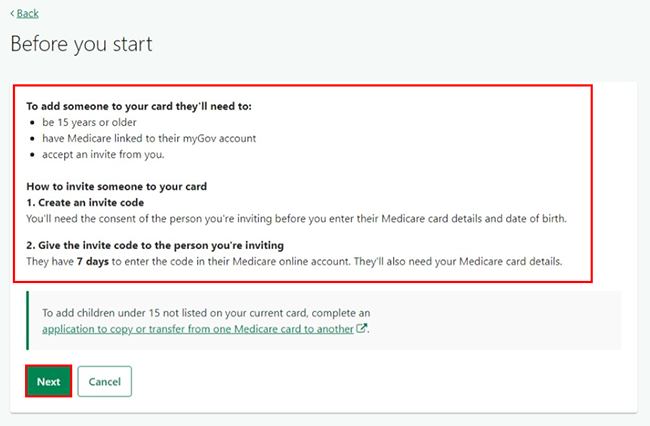
Task: Click the 'accept an invite from you' bullet
Action: click(103, 155)
